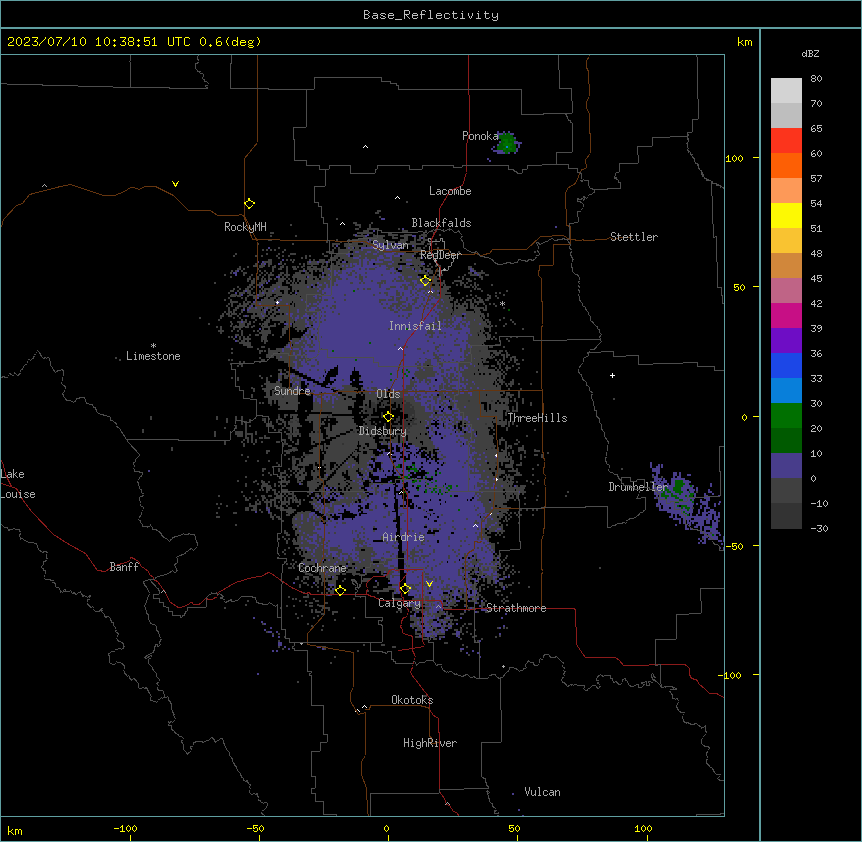Select the light gray 80 dBZ legend swatch

click(786, 91)
